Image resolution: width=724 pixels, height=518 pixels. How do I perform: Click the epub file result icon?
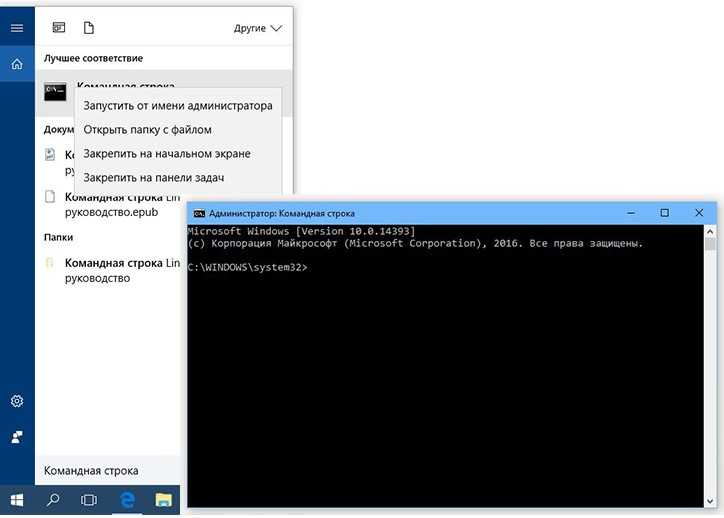[x=50, y=197]
